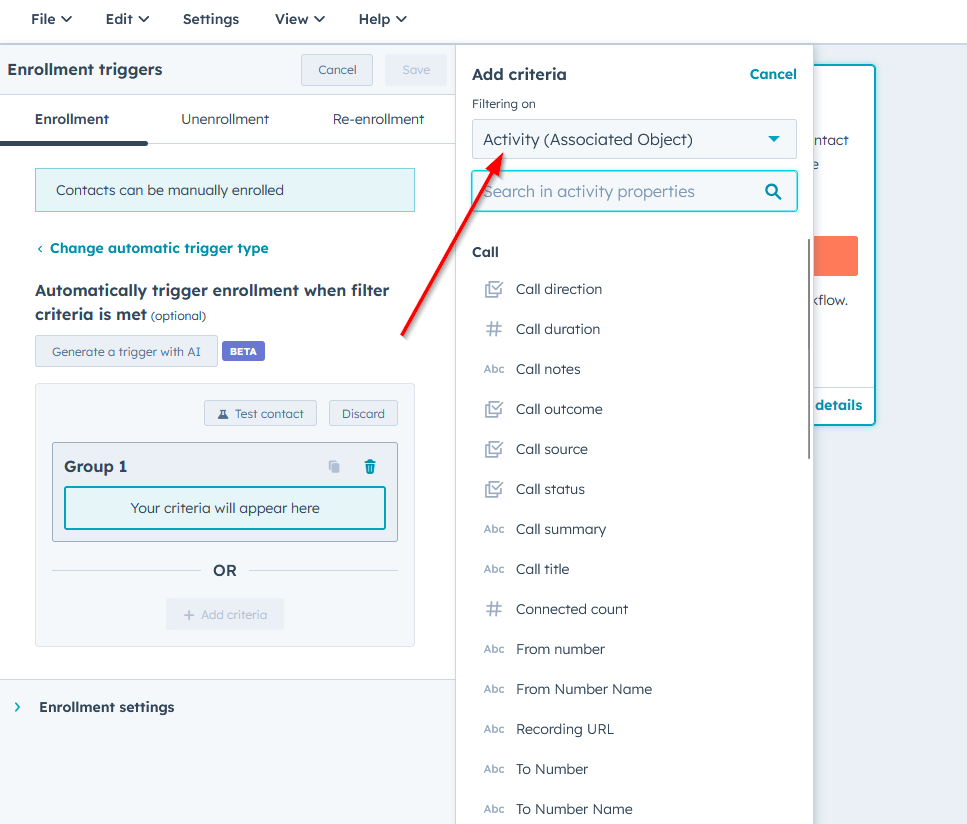The width and height of the screenshot is (967, 824).
Task: Switch to the Re-enrollment tab
Action: pyautogui.click(x=377, y=118)
